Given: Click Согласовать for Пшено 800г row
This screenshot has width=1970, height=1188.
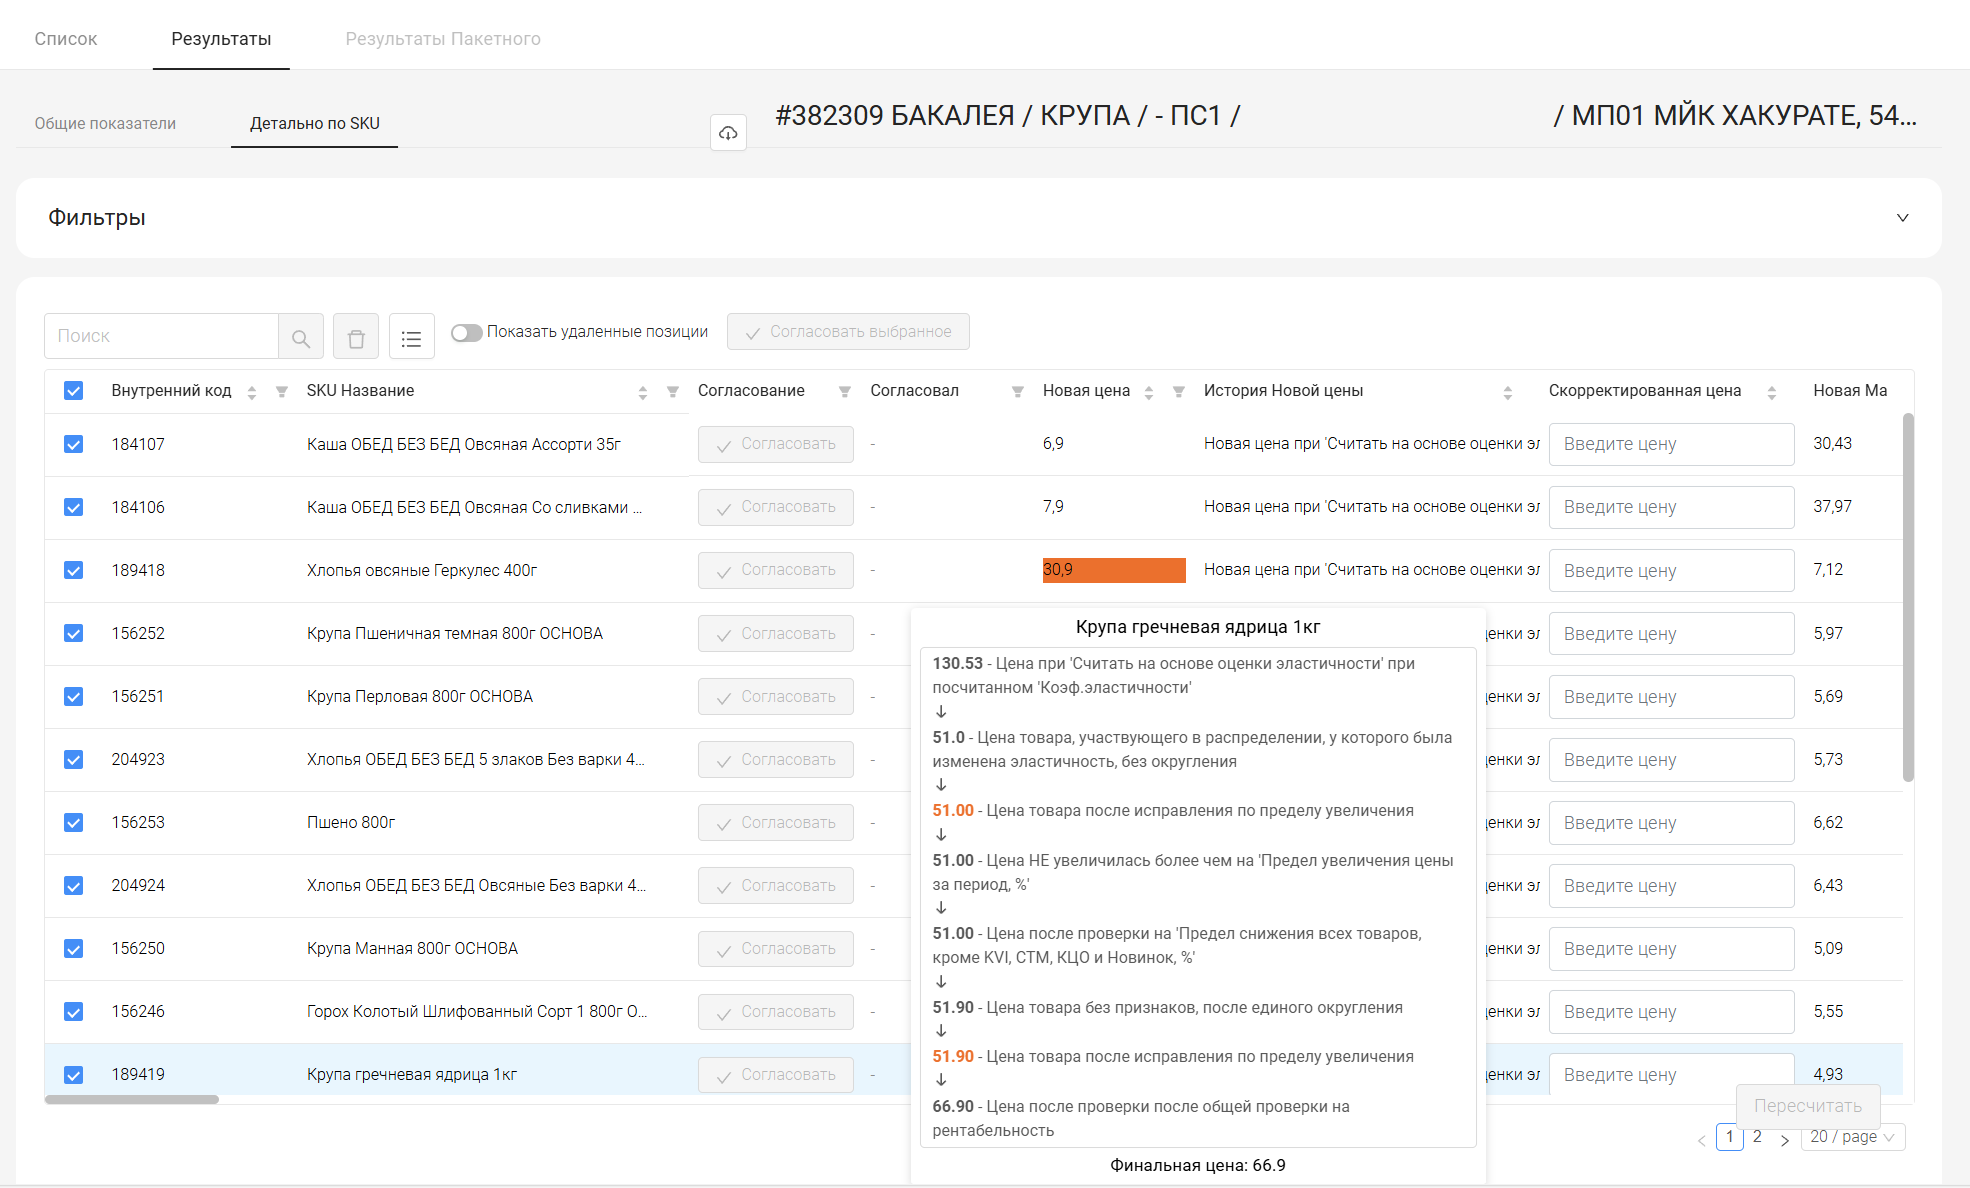Looking at the screenshot, I should click(x=776, y=823).
